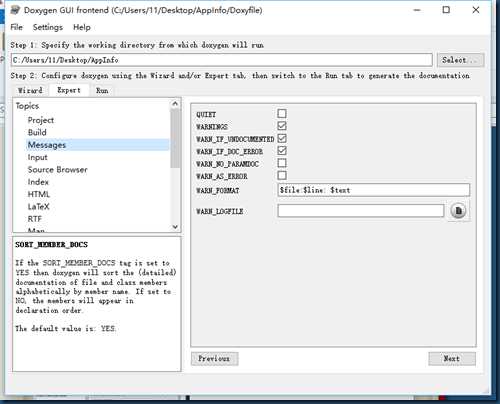Click the Select... directory button
The image size is (500, 404).
[x=460, y=60]
